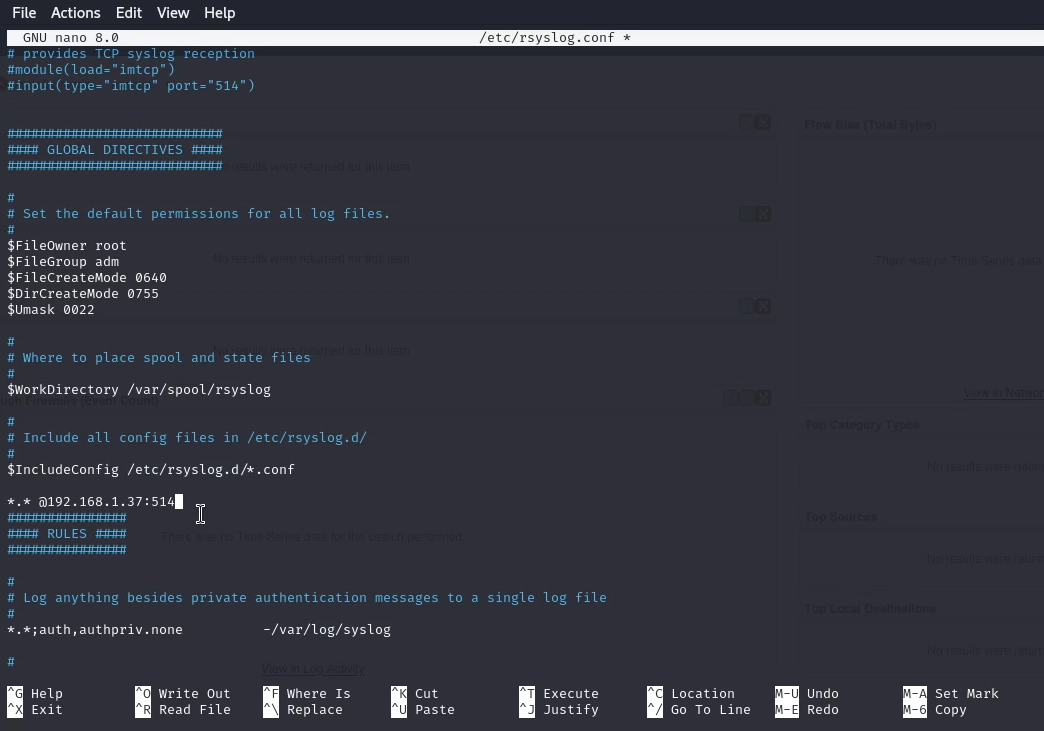Click the '#input(type="imtcp" port="514")' line

(x=130, y=86)
